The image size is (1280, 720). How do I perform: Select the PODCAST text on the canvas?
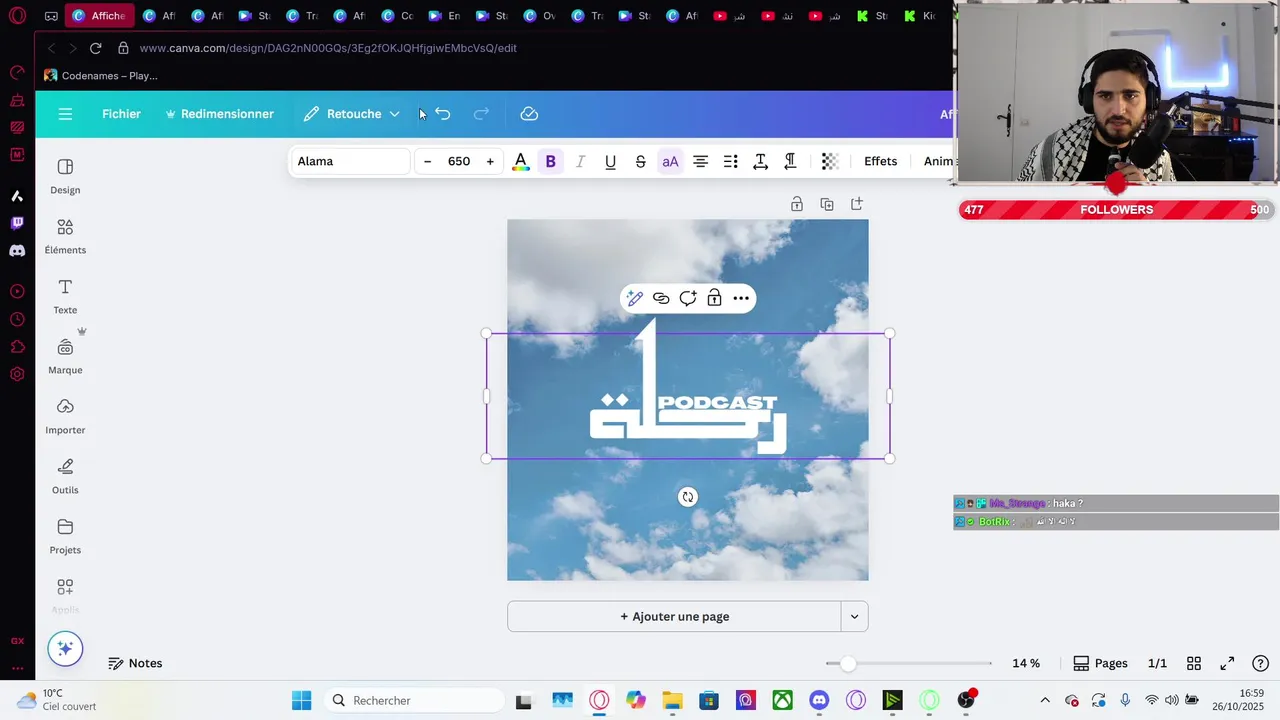click(717, 403)
